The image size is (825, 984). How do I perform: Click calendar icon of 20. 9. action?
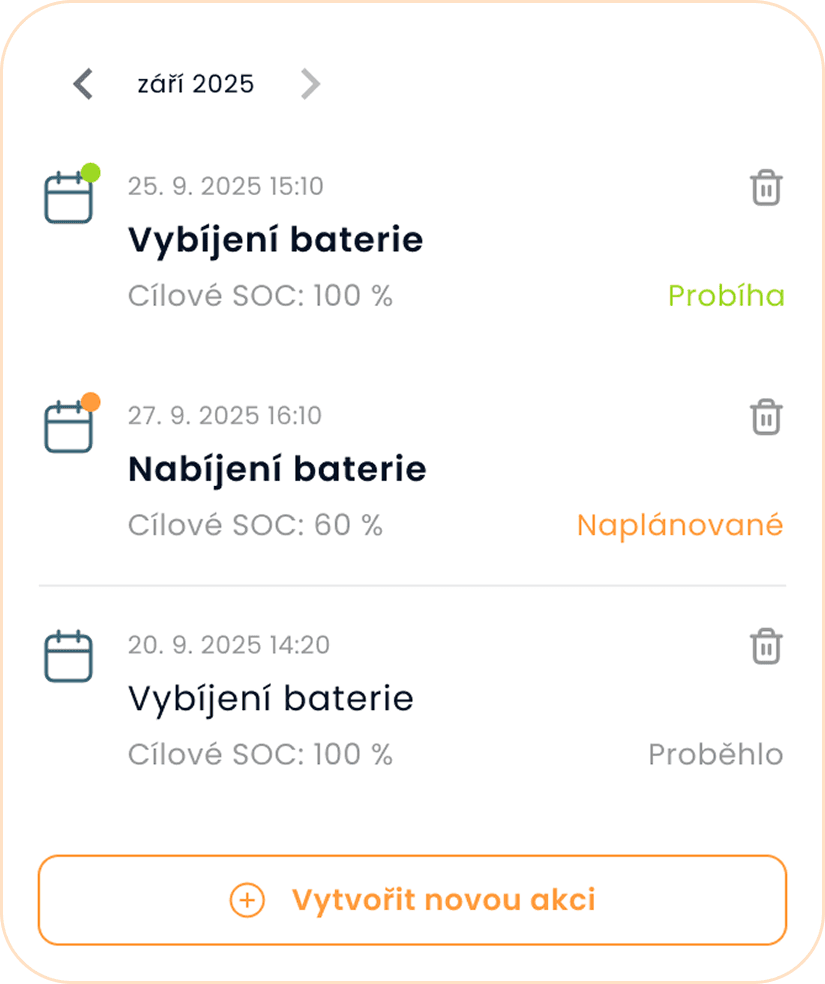[69, 656]
